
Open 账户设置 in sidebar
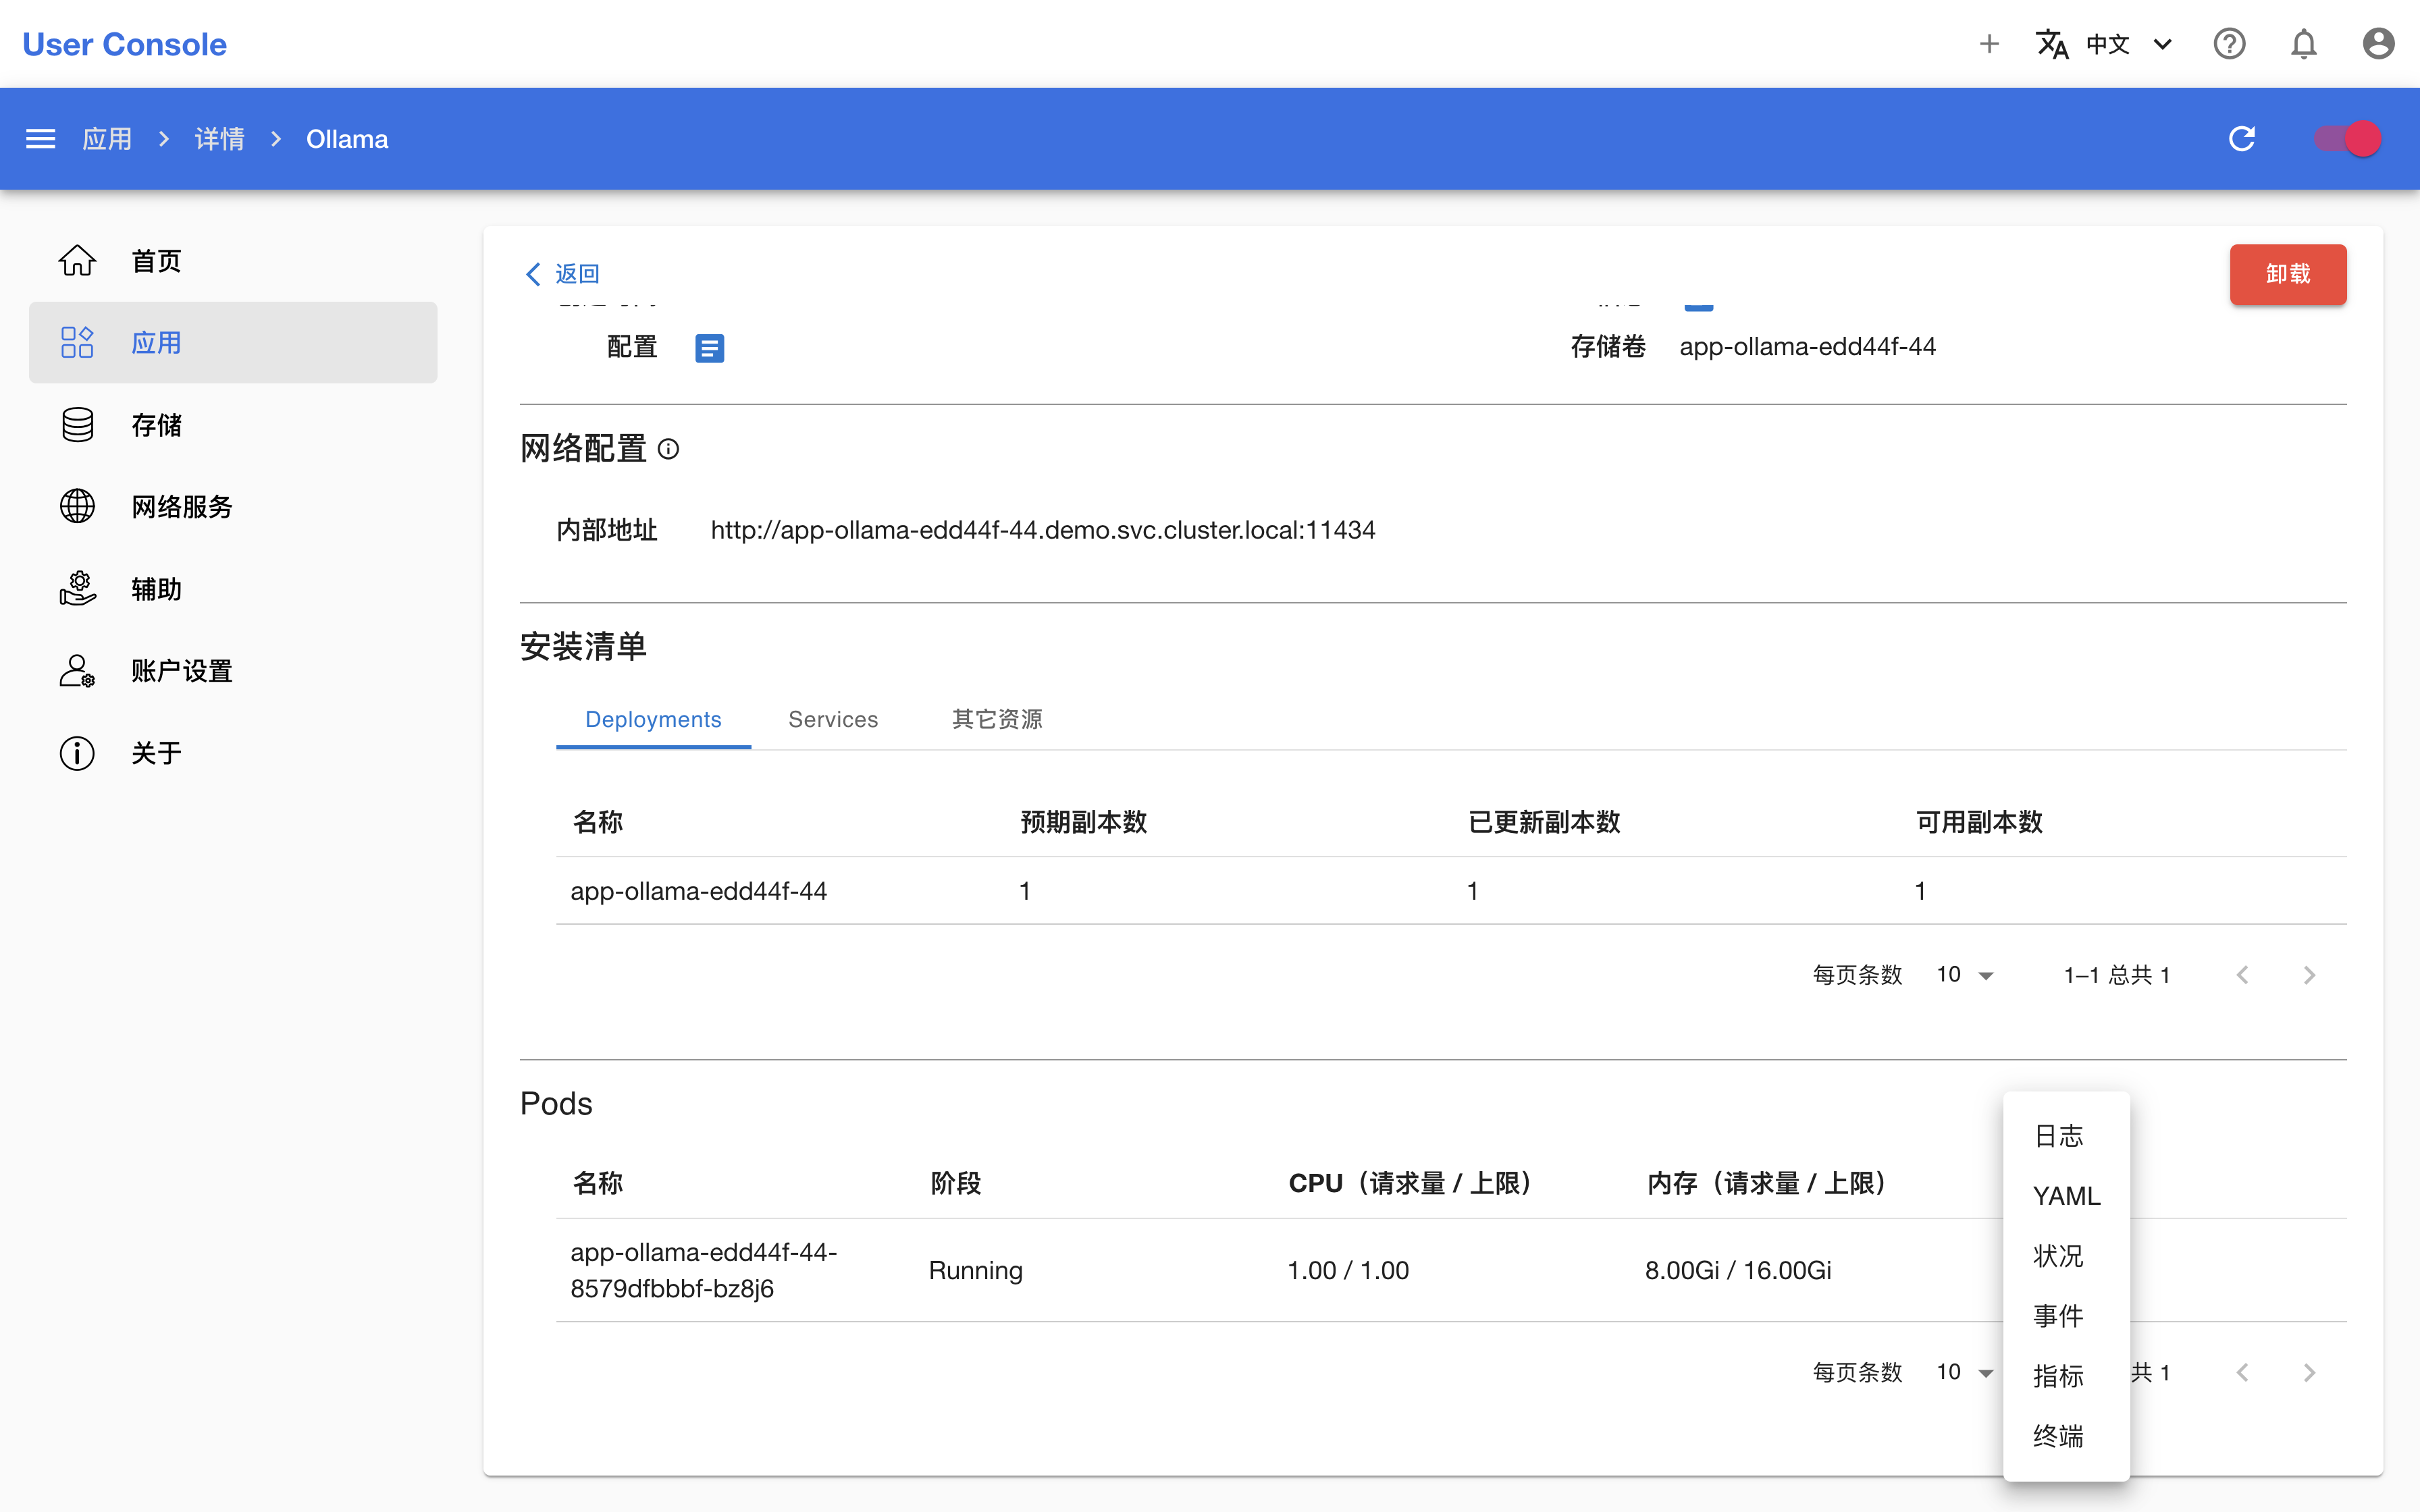pos(233,671)
